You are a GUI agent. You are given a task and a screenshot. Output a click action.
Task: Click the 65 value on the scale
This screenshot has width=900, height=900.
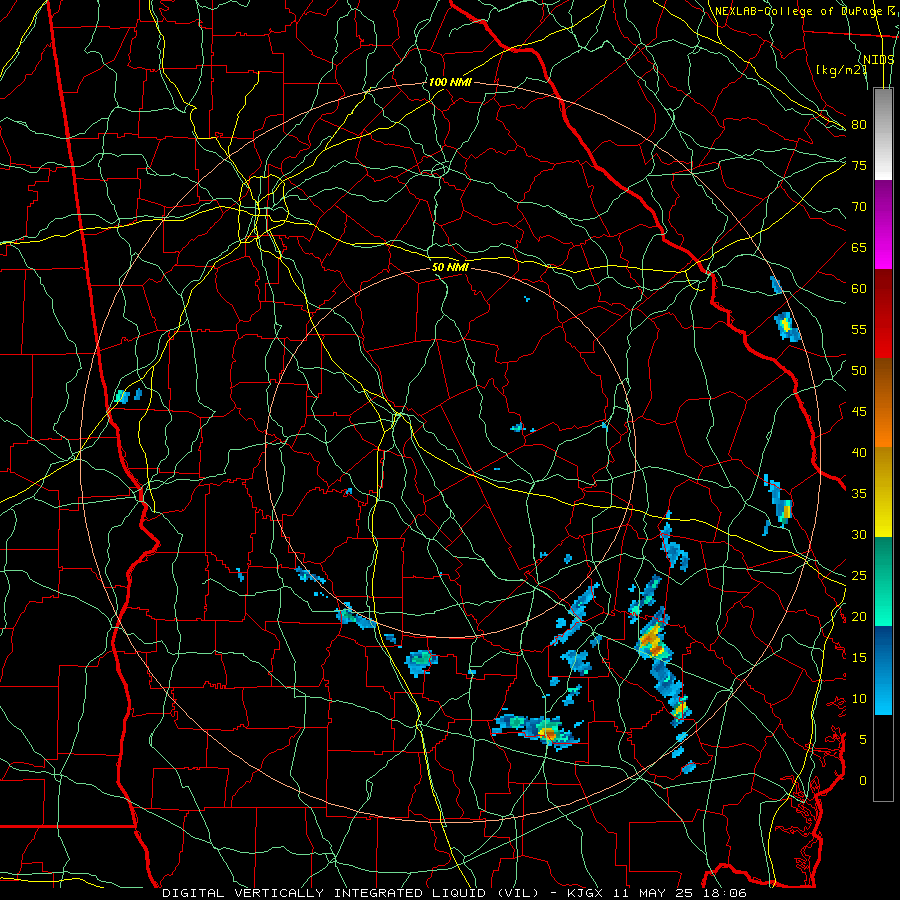coord(859,247)
